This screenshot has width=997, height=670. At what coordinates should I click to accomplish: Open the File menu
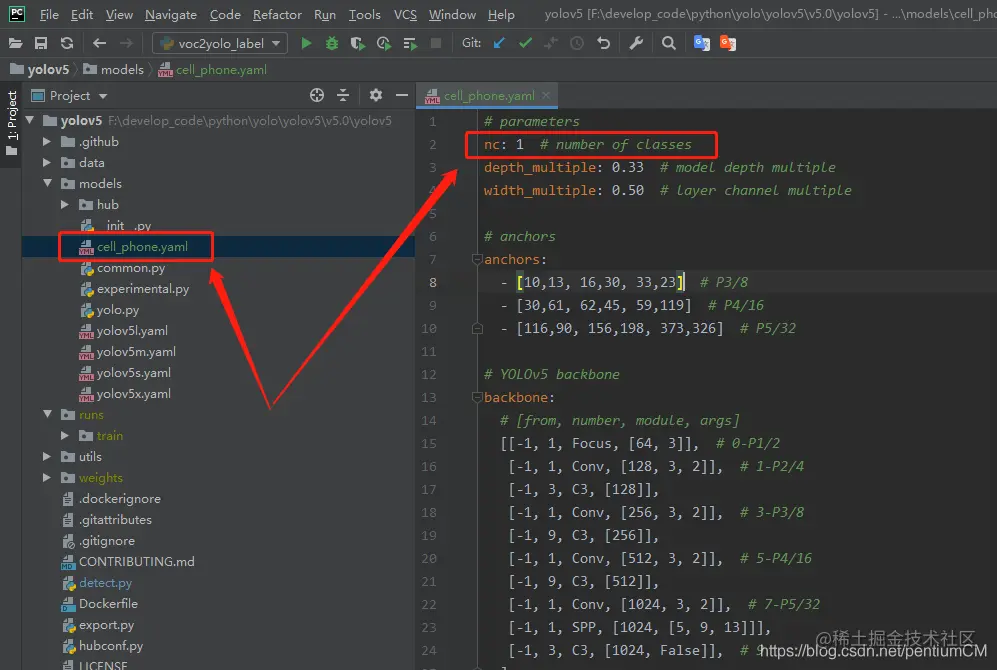click(49, 15)
